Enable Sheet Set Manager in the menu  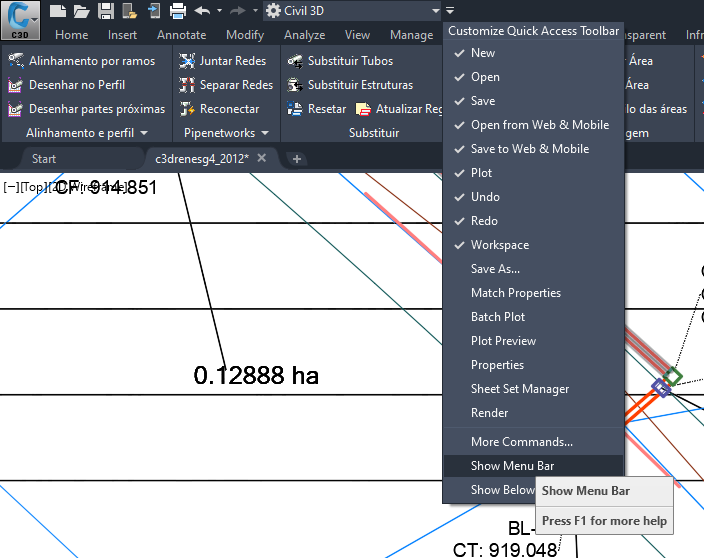pos(533,389)
